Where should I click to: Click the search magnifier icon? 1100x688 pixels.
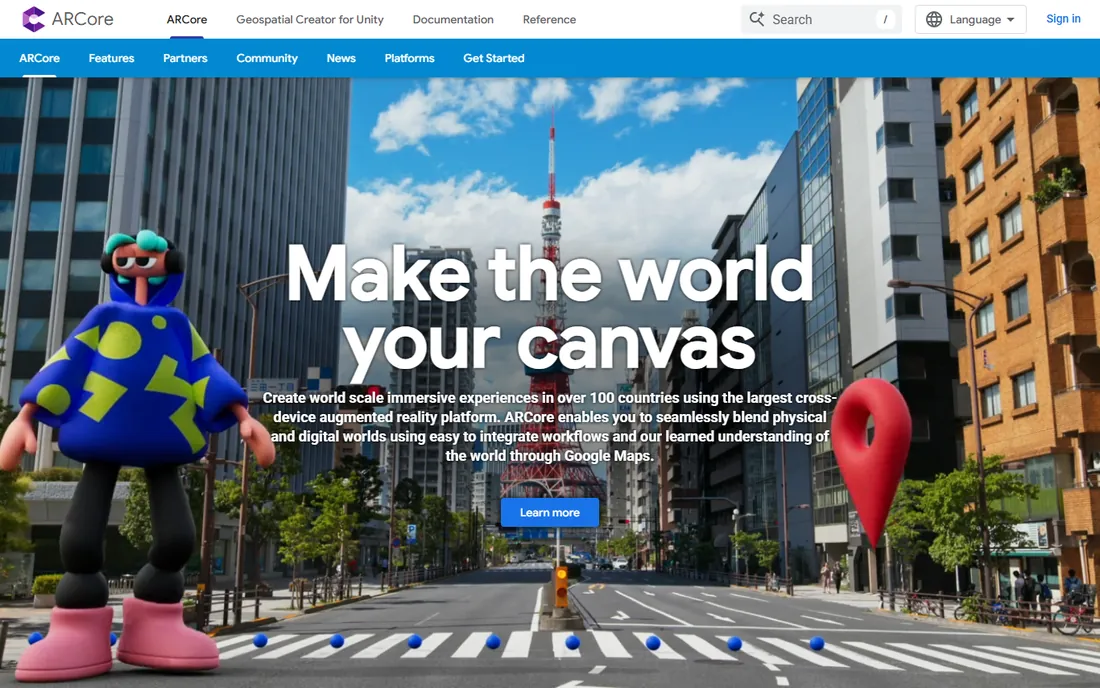[756, 19]
